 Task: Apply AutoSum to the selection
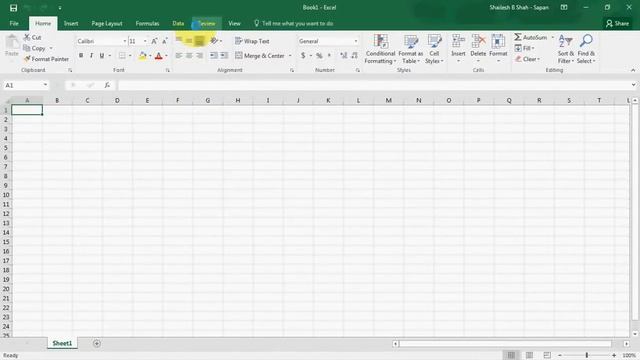530,37
